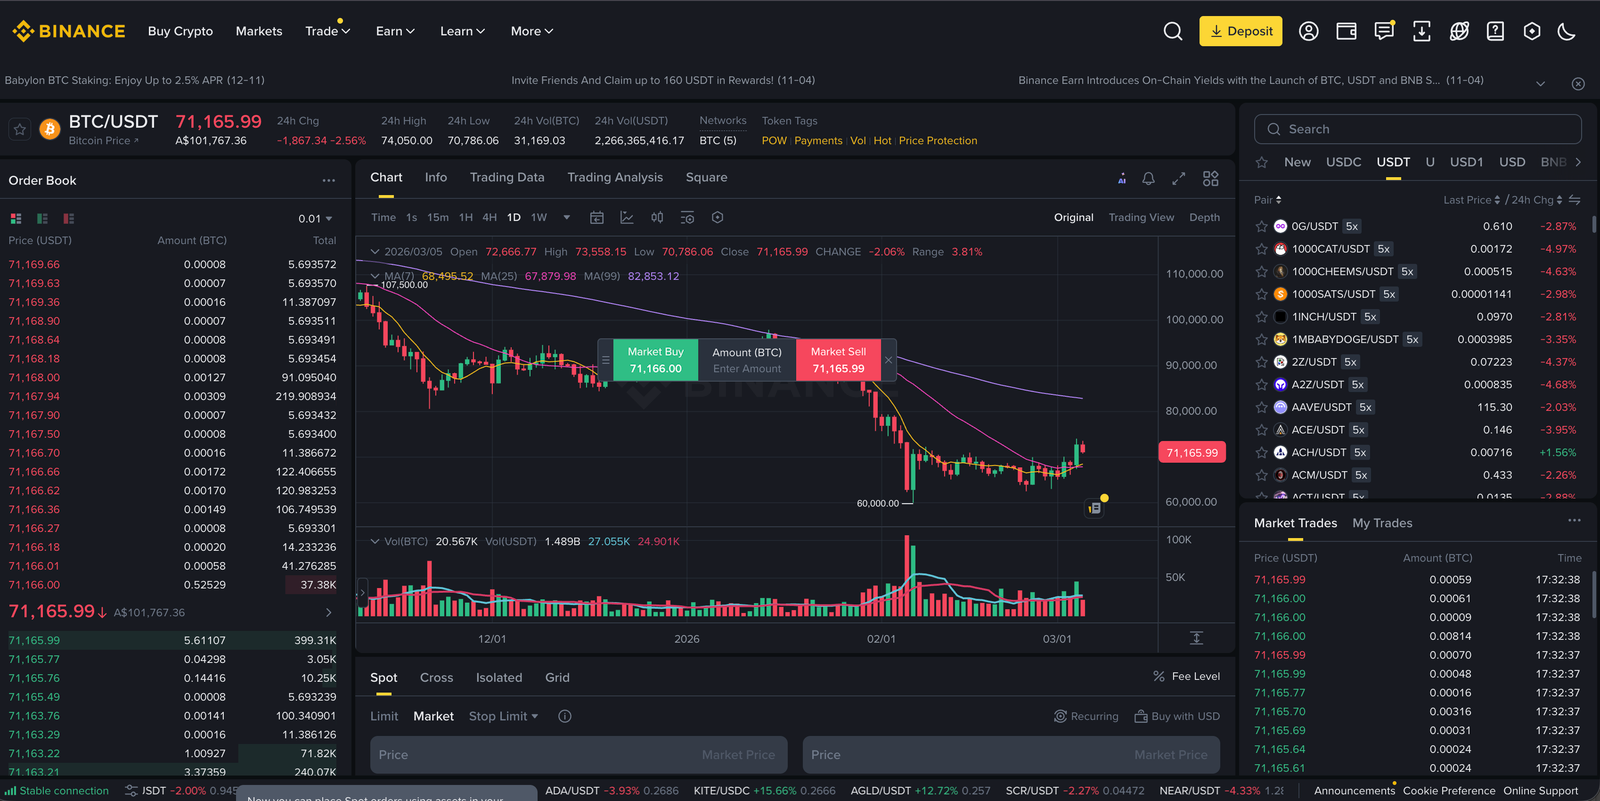
Task: Expand the More menu dropdown
Action: point(532,31)
